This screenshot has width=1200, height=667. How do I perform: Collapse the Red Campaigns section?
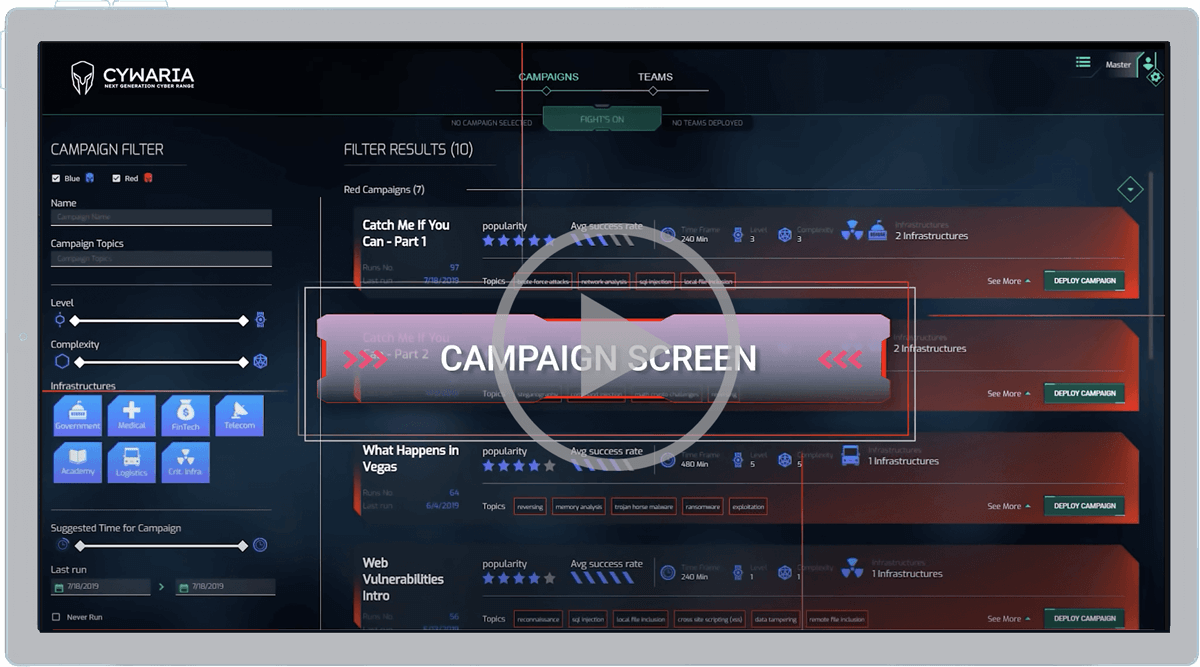[x=1130, y=189]
